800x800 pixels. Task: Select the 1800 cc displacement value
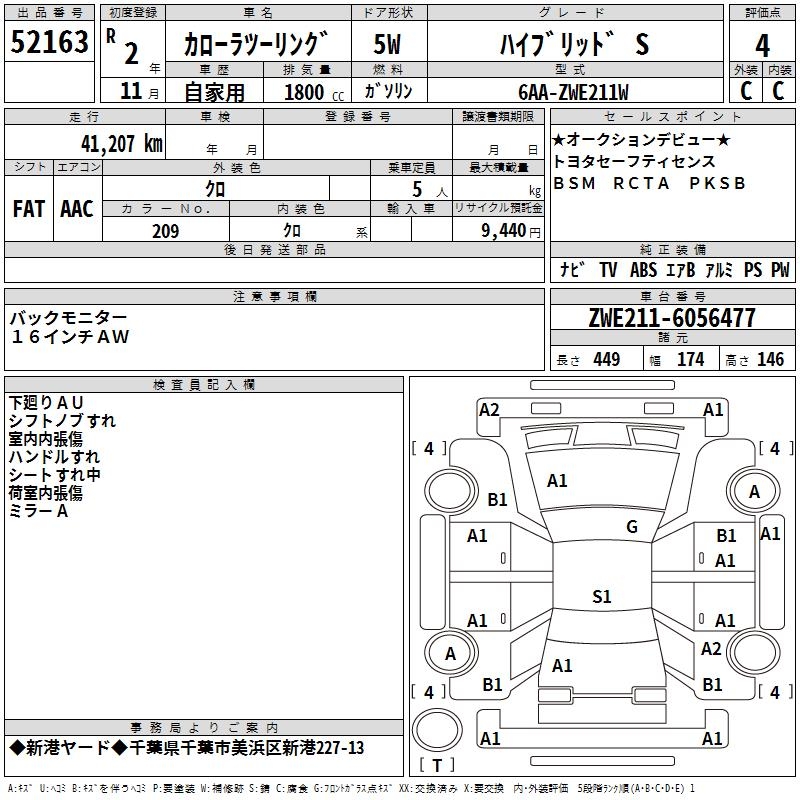310,92
